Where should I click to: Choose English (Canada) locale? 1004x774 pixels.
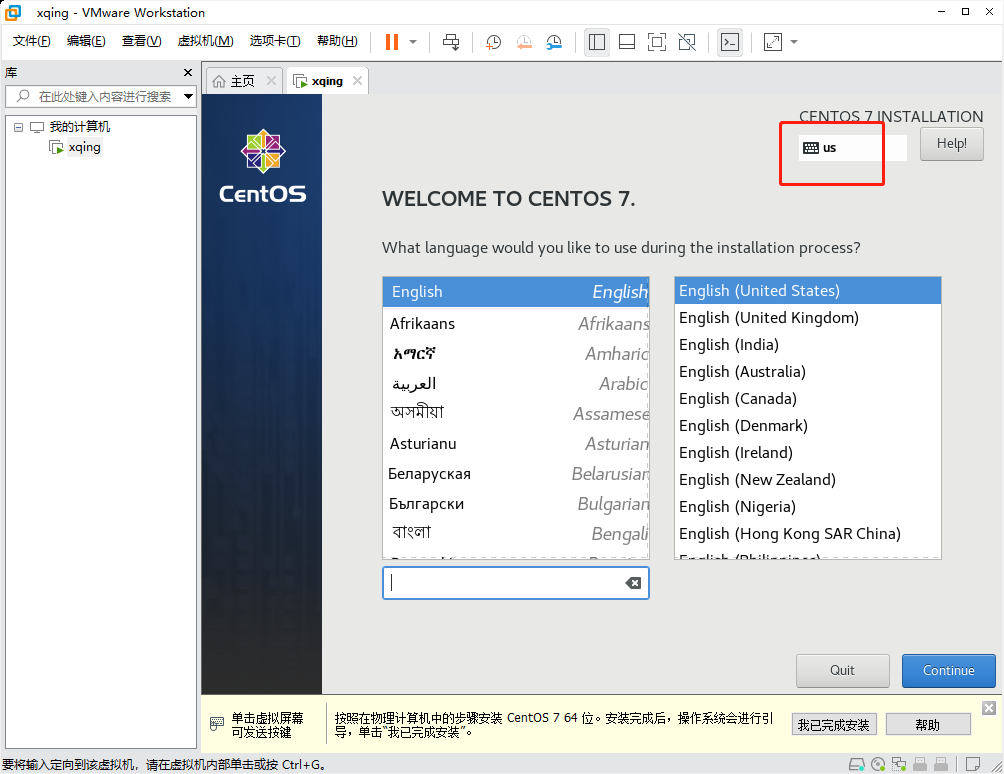point(807,398)
